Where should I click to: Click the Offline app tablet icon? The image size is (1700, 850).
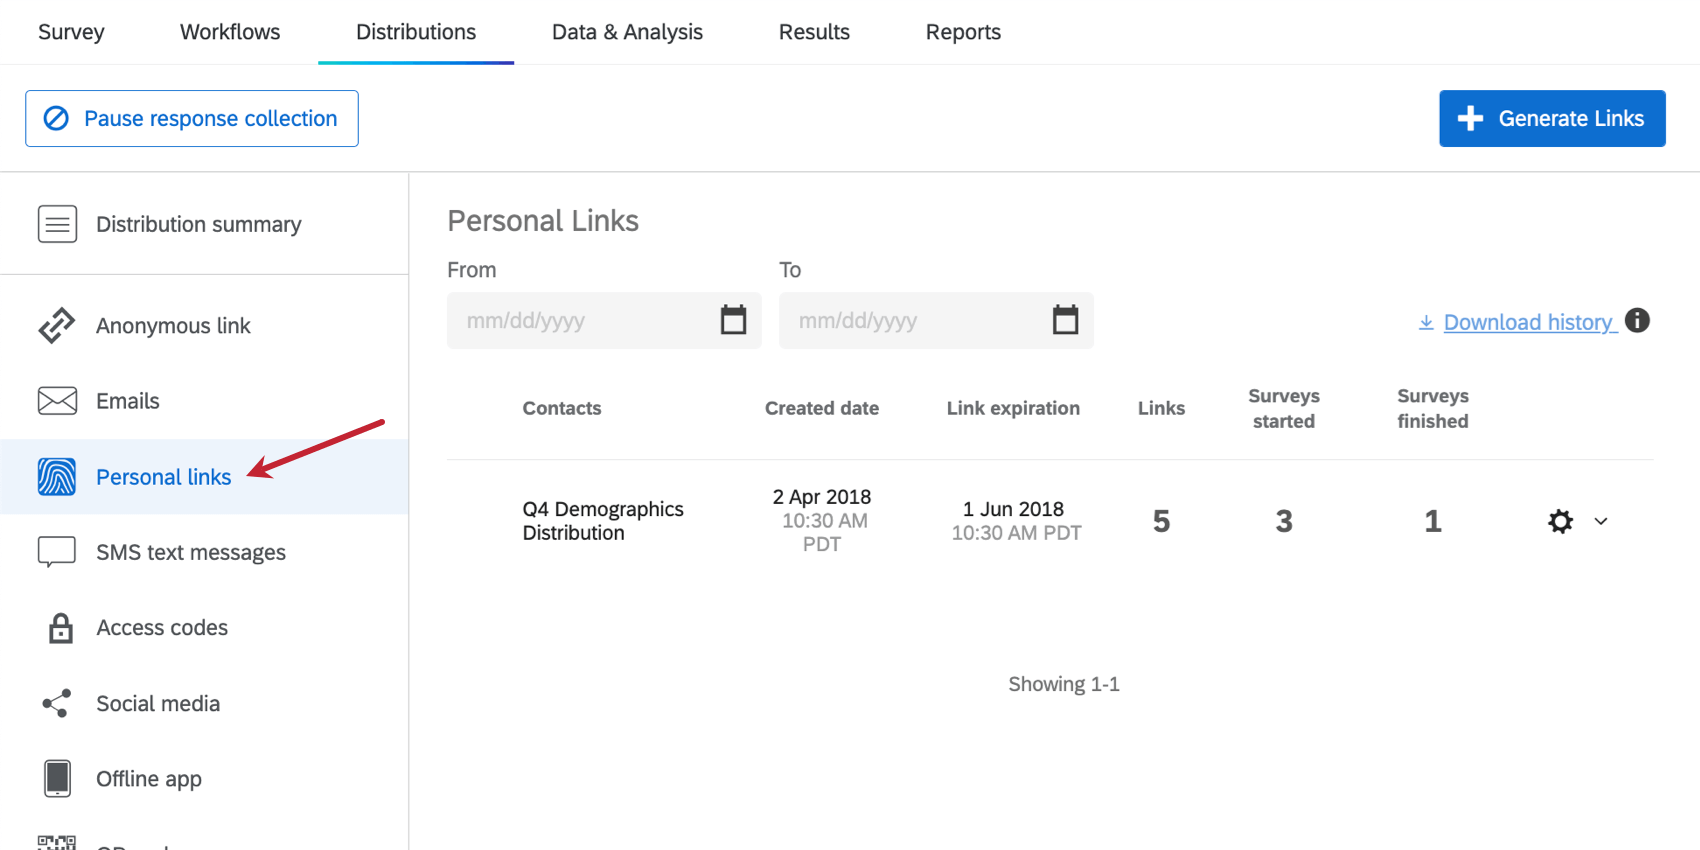(x=58, y=778)
